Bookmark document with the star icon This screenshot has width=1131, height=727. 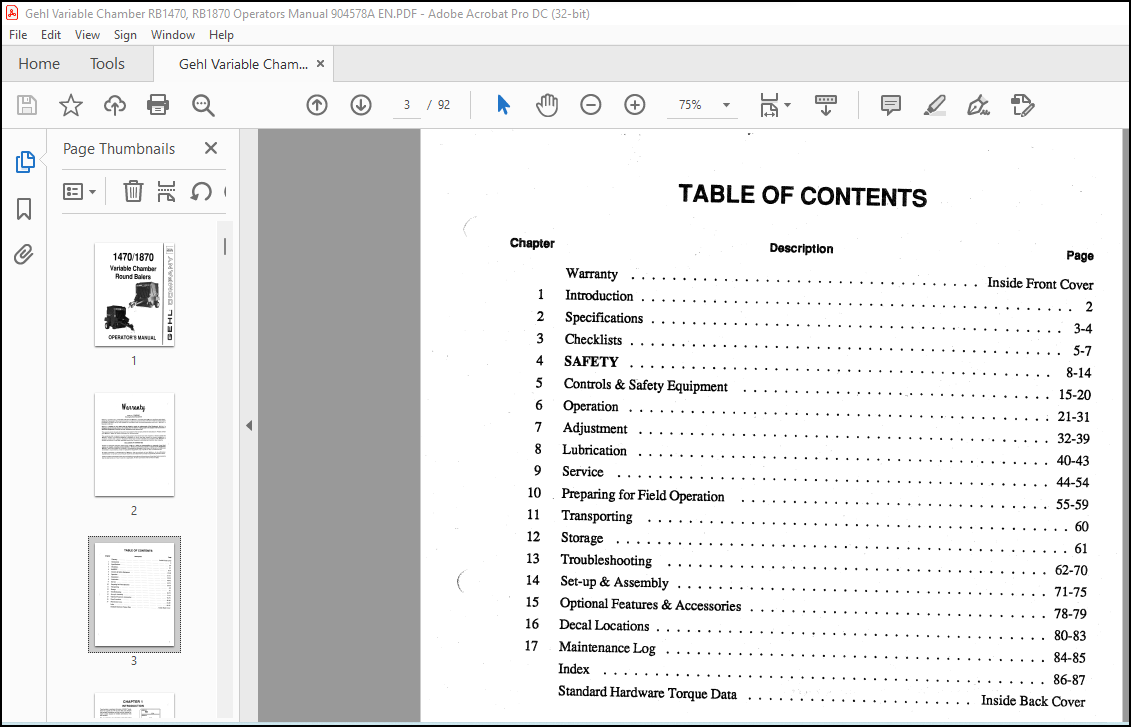71,105
